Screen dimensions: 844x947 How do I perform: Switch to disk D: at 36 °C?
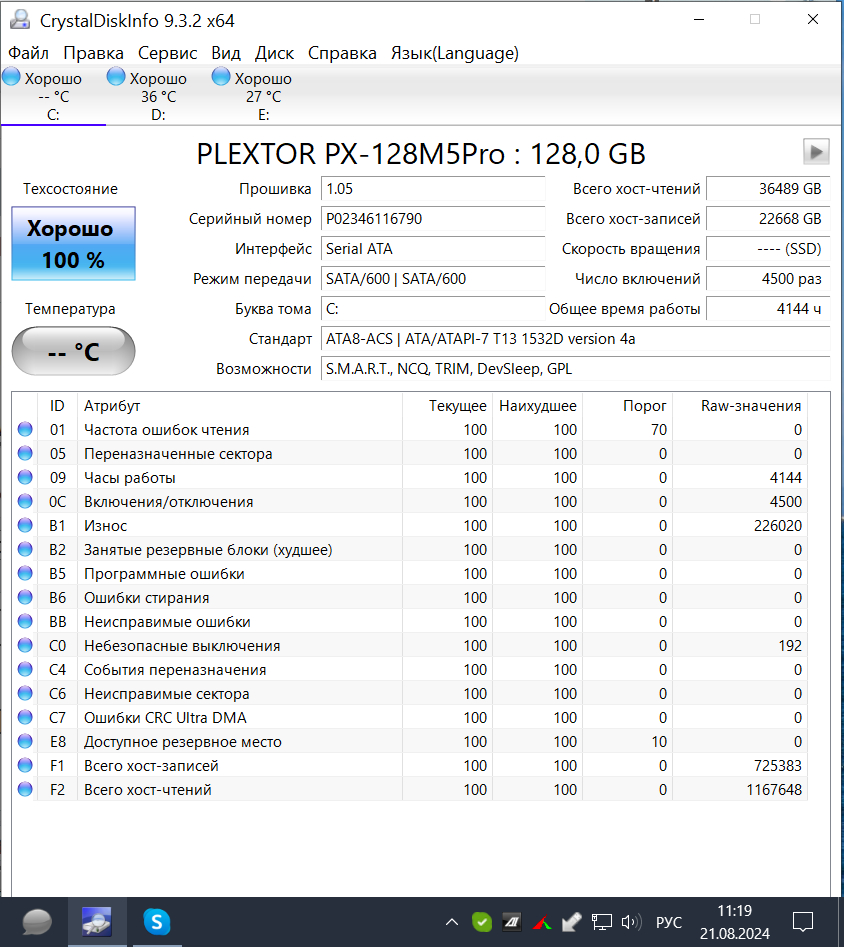click(x=158, y=95)
